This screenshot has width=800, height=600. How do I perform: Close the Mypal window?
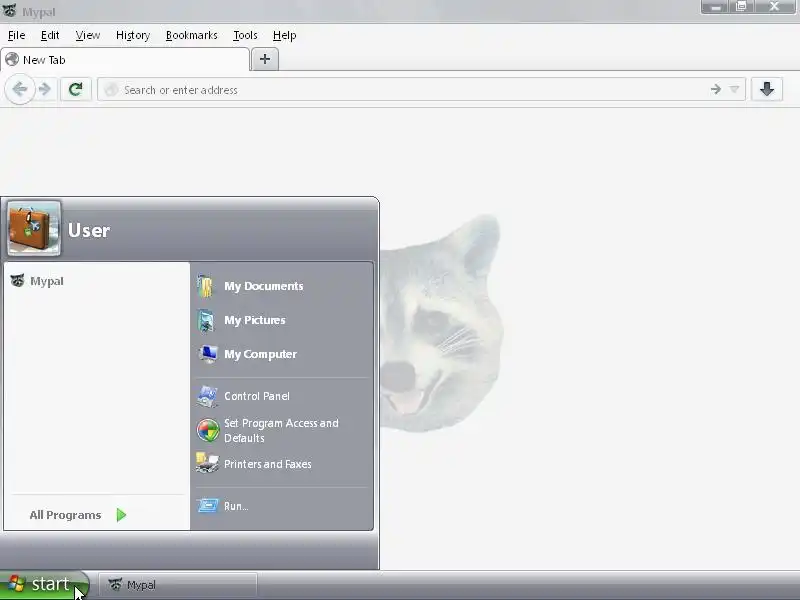coord(774,6)
